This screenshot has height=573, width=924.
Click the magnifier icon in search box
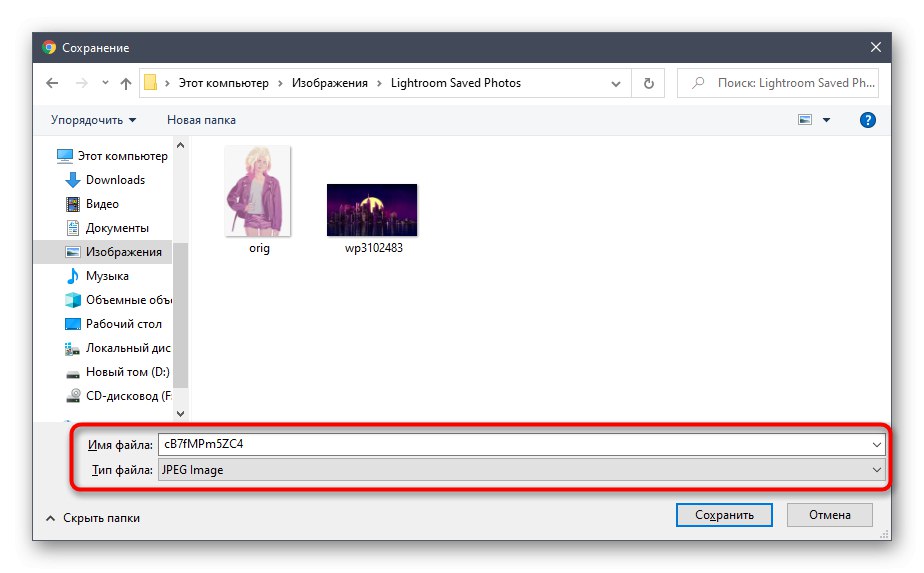(698, 83)
